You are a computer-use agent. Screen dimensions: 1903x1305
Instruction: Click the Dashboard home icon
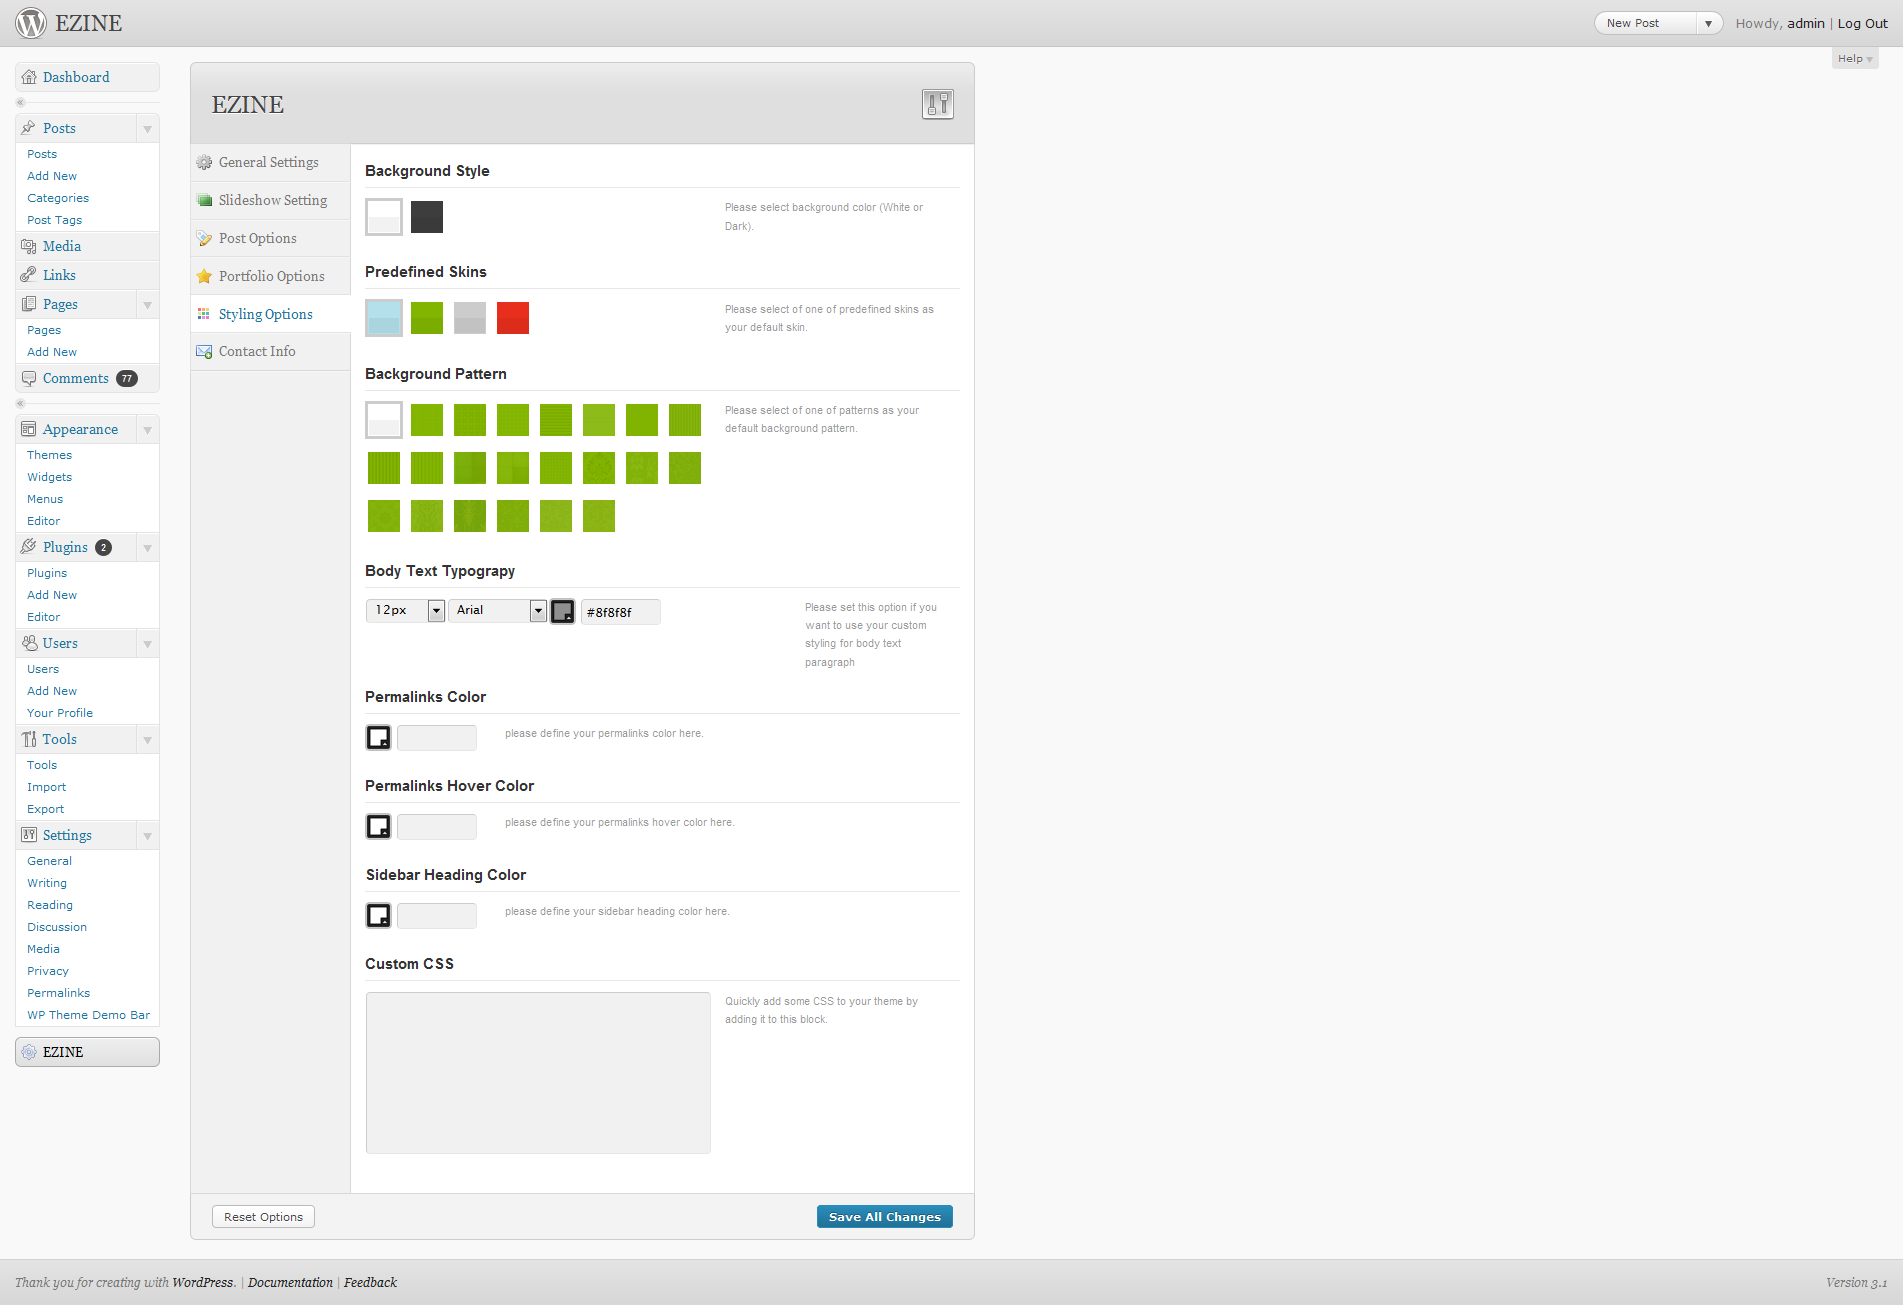(29, 77)
